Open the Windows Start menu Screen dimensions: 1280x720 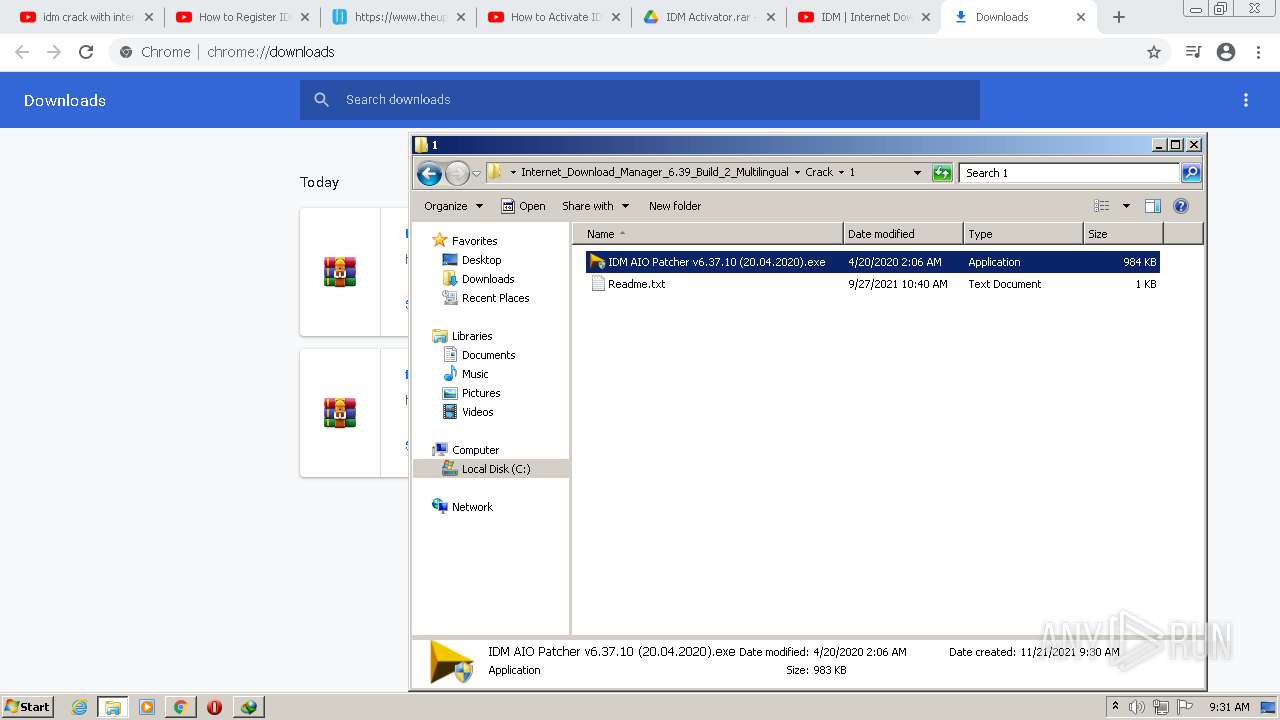point(28,707)
